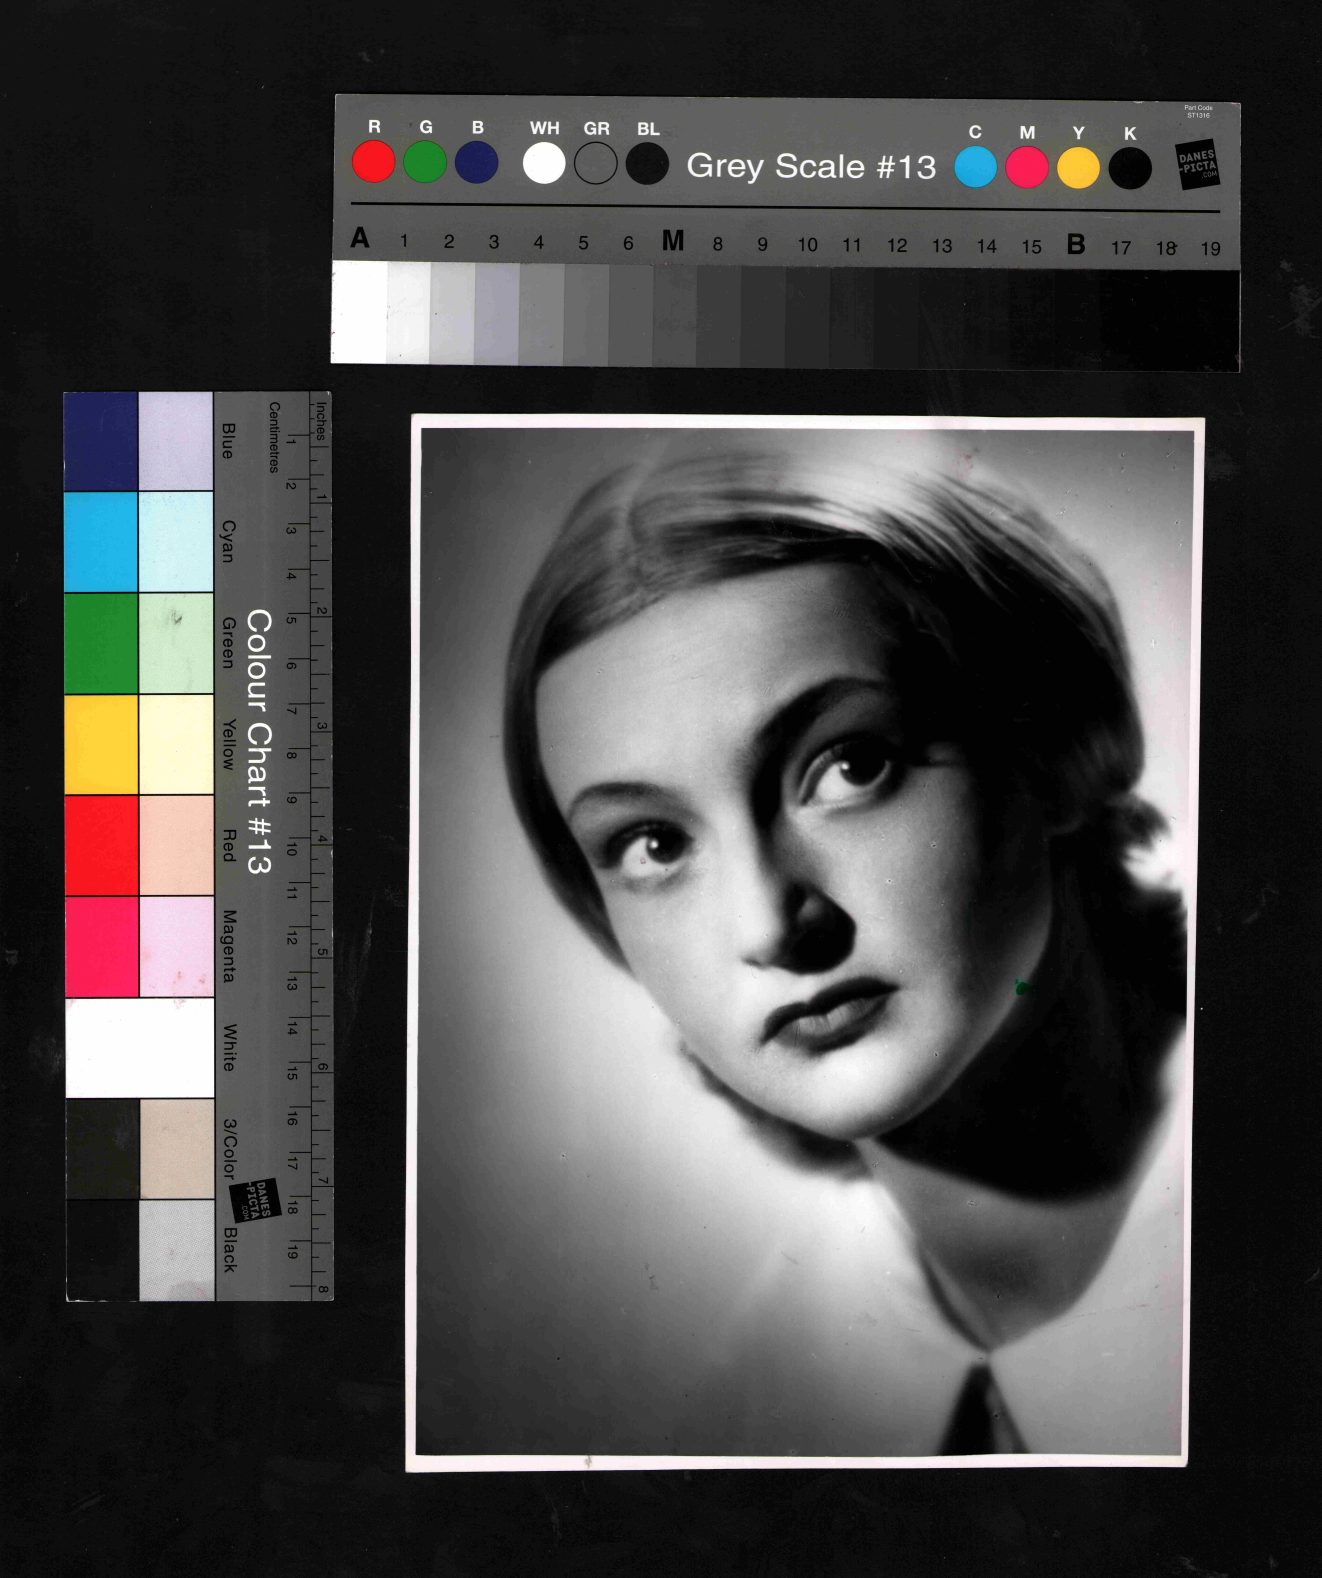The width and height of the screenshot is (1322, 1578).
Task: Select the grey circle labeled GR
Action: (x=596, y=164)
